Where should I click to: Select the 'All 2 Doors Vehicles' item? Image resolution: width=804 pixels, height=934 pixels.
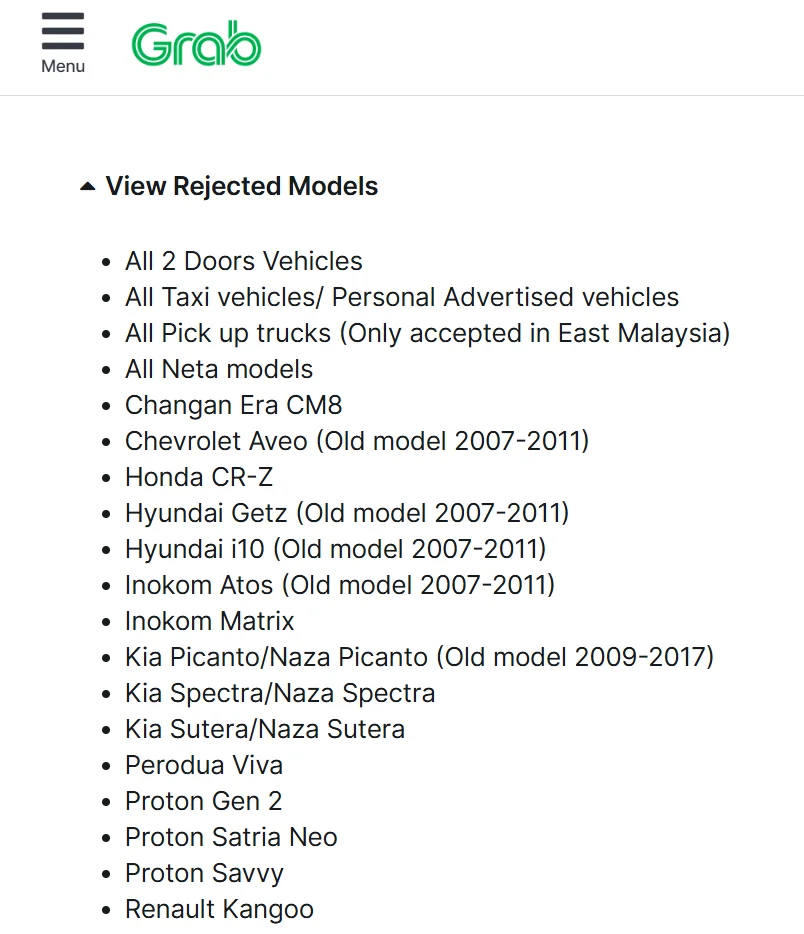[x=243, y=262]
